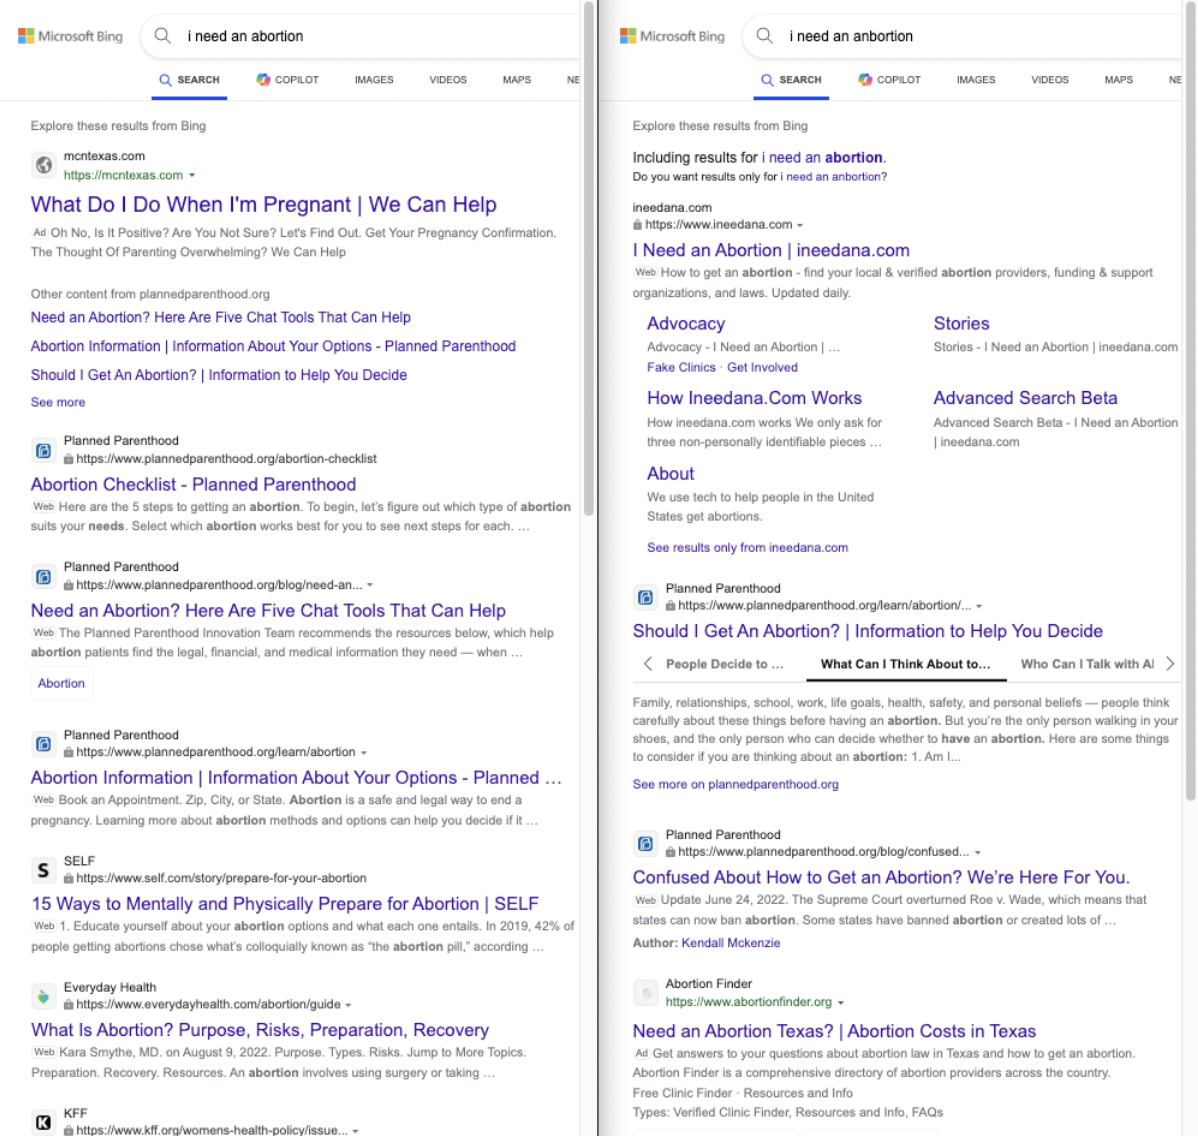Click the left arrow before 'People Decide to' tab

click(x=648, y=664)
